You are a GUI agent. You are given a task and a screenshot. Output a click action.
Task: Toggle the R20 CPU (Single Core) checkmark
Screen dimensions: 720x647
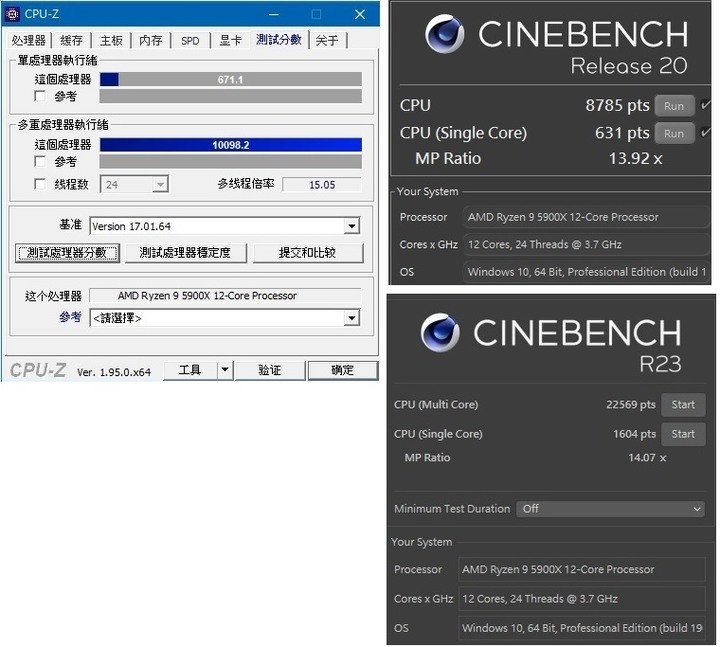pyautogui.click(x=705, y=133)
